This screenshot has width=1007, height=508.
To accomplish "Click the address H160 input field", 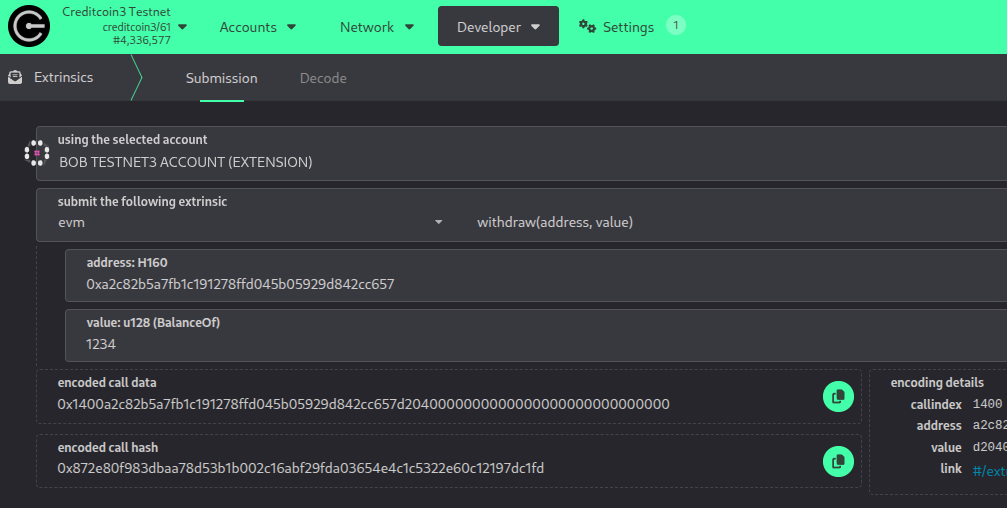I will click(x=530, y=284).
